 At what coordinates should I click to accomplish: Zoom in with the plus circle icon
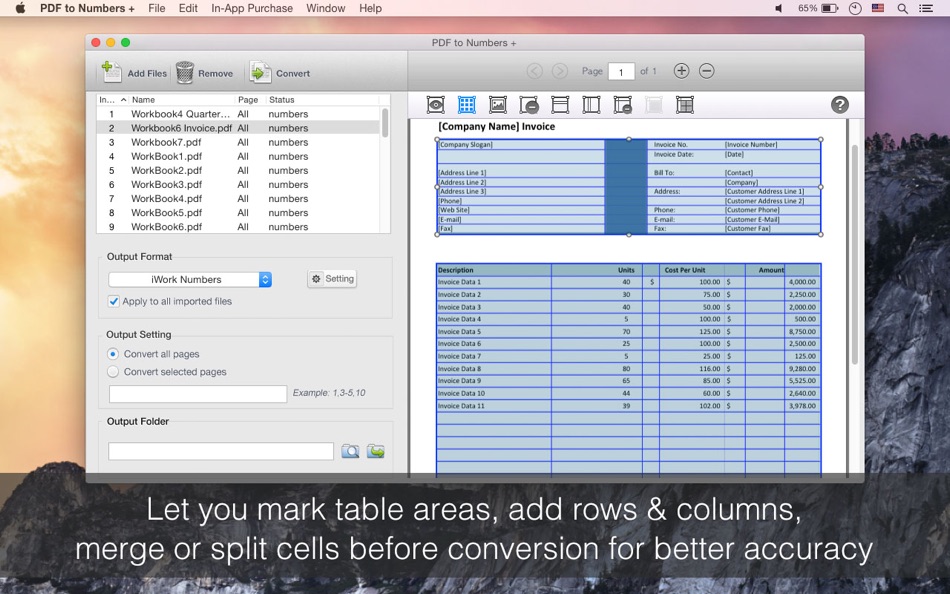click(681, 71)
